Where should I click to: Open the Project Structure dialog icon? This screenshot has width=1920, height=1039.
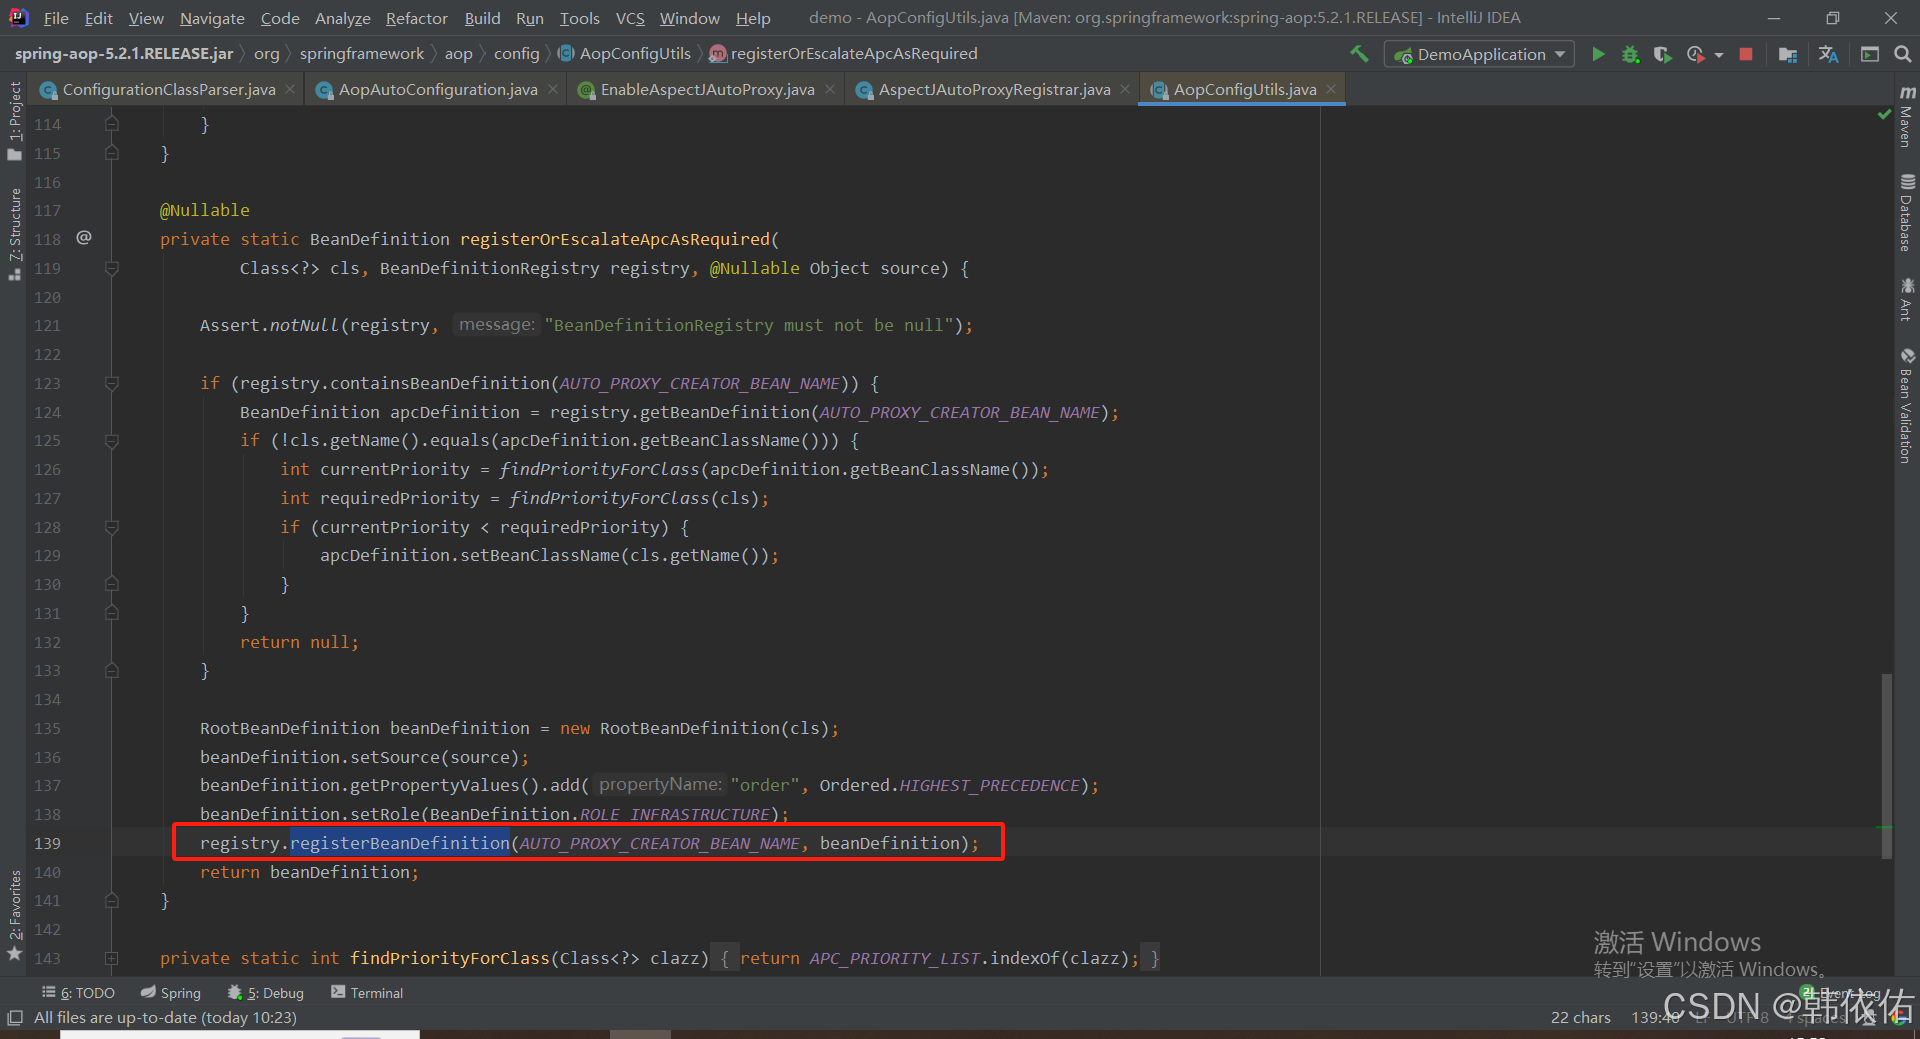[1788, 54]
